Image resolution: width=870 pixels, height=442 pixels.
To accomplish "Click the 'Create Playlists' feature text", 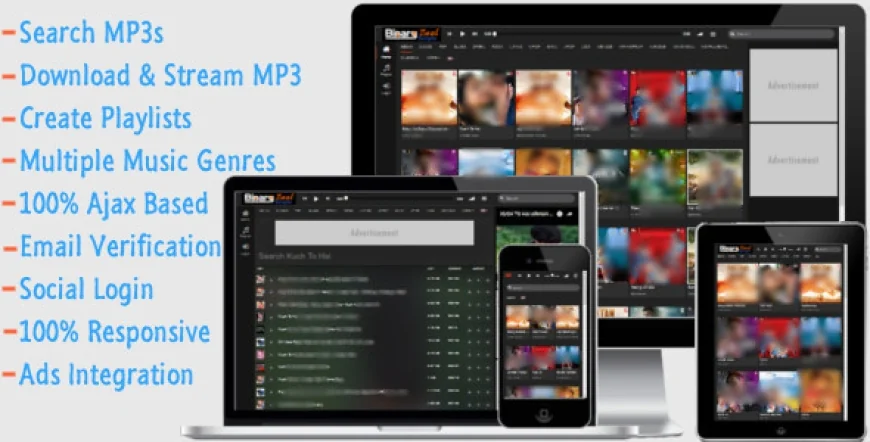I will click(x=105, y=118).
